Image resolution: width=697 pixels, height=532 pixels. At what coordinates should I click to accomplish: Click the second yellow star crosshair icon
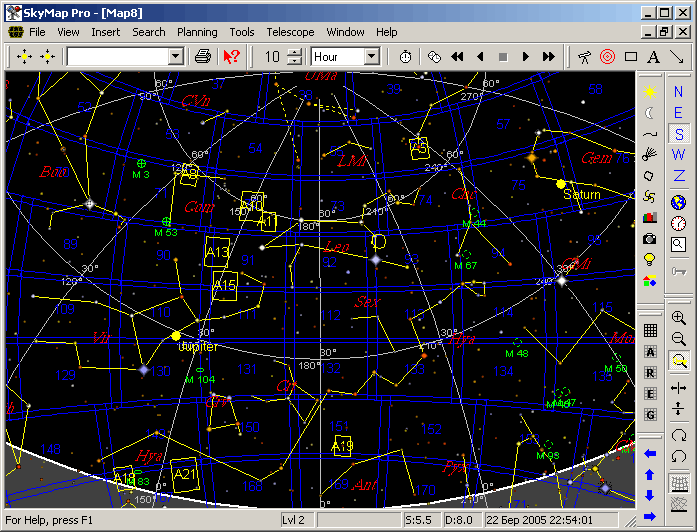47,57
